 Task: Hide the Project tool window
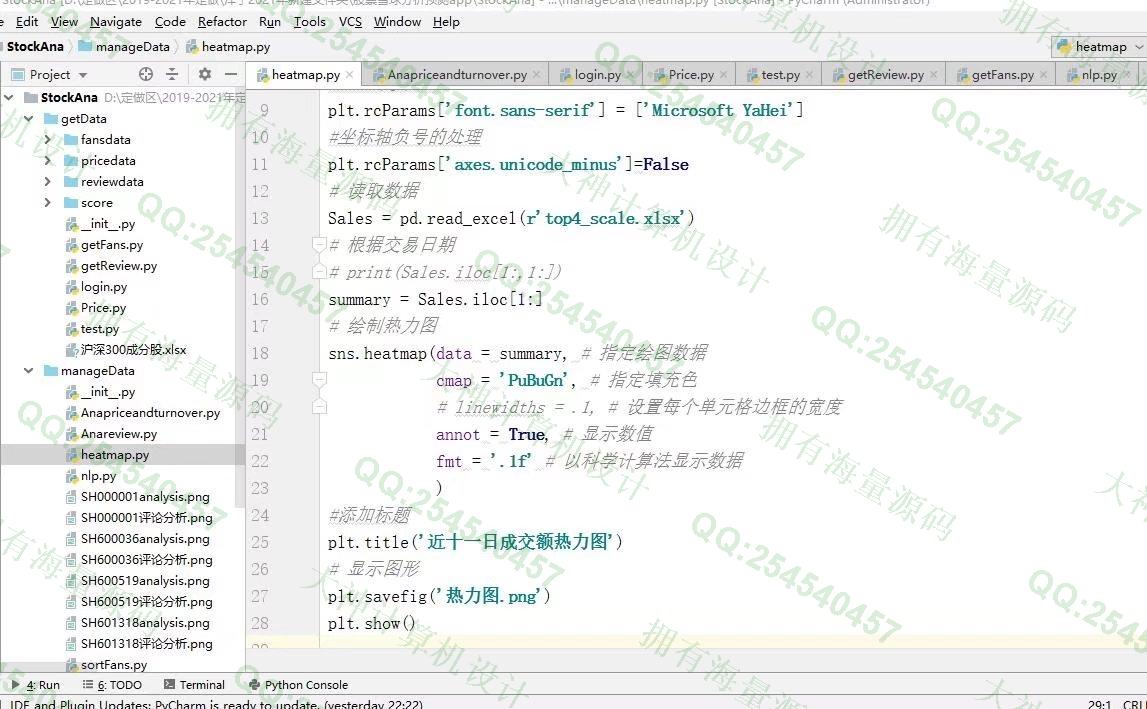230,74
